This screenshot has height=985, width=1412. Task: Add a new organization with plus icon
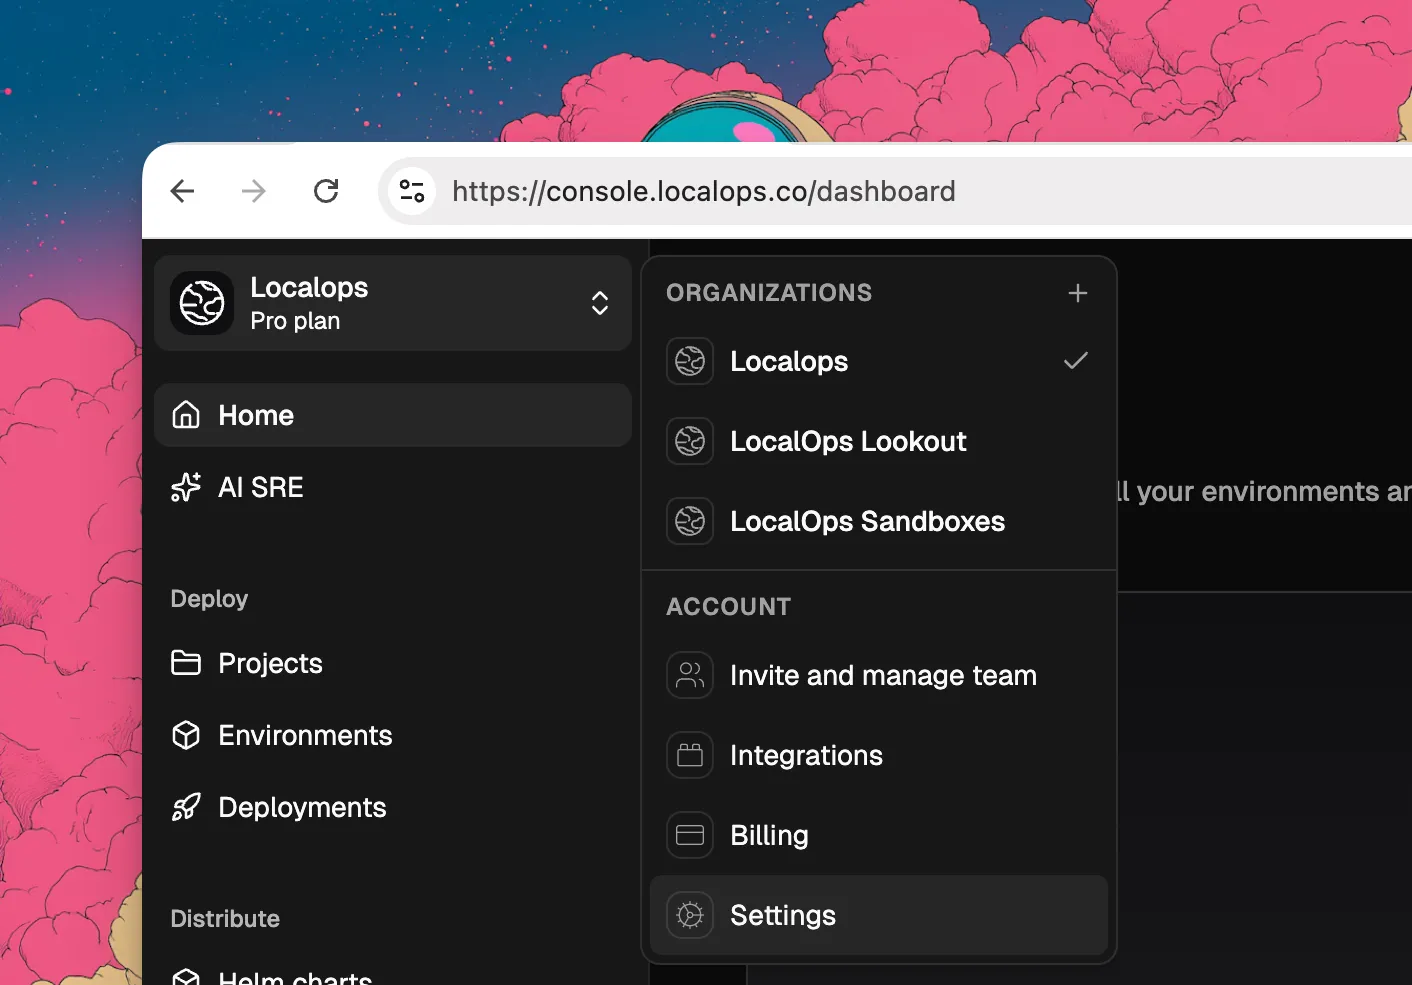click(x=1078, y=293)
